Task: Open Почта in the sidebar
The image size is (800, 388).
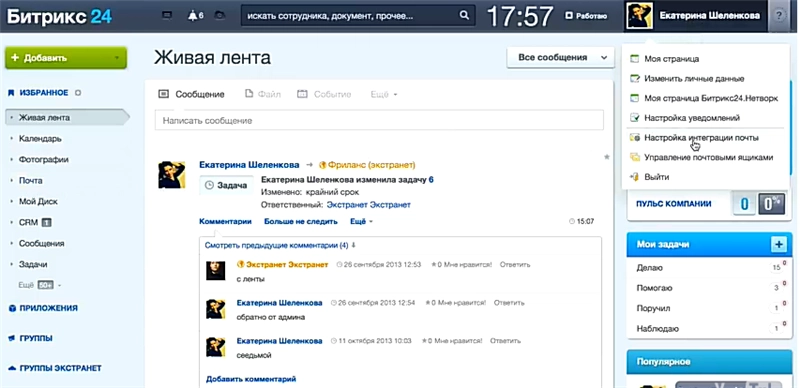Action: click(31, 181)
